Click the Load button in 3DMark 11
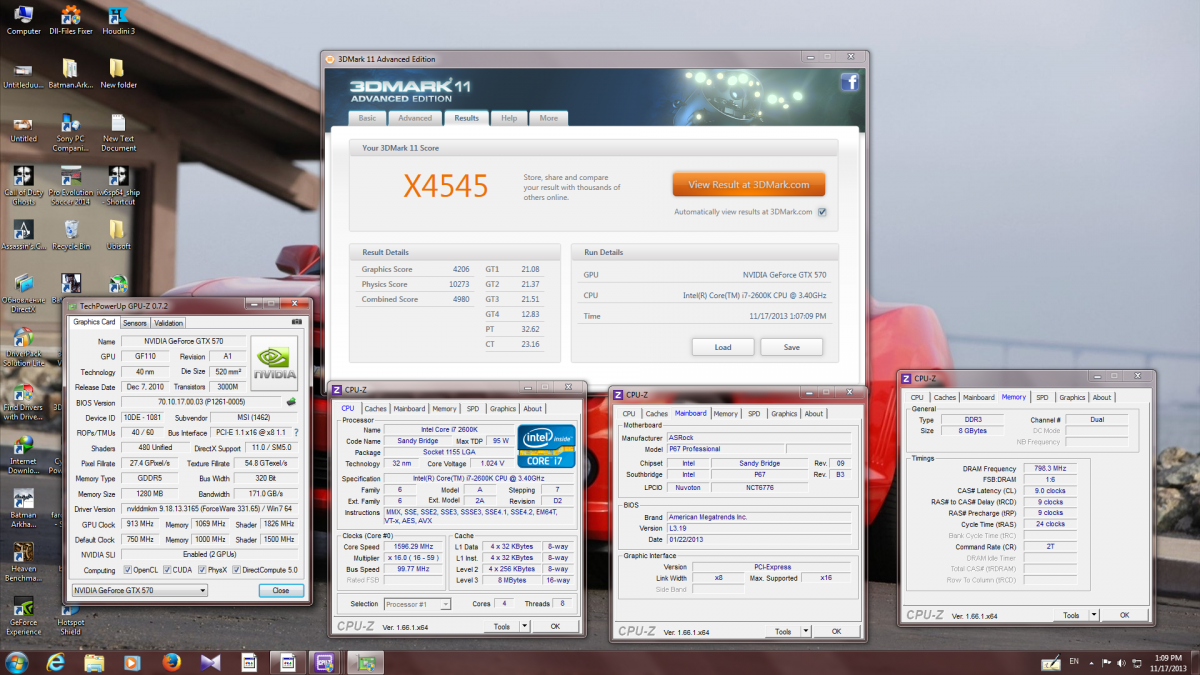 click(722, 347)
